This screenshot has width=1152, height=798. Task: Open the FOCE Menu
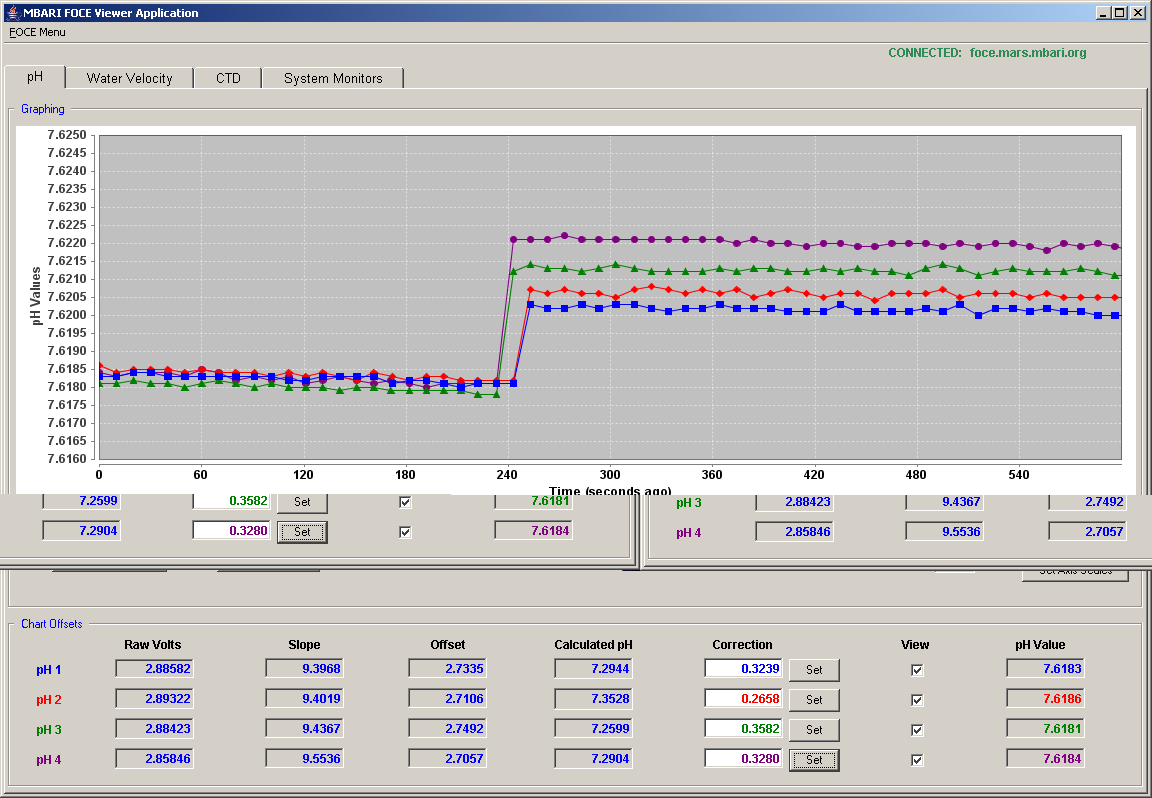(37, 32)
